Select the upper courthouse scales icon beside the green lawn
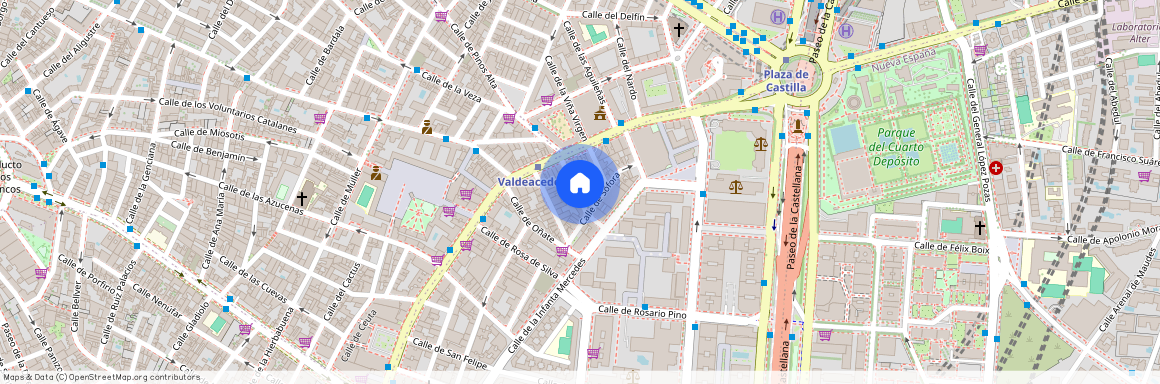The width and height of the screenshot is (1160, 384). tap(761, 143)
